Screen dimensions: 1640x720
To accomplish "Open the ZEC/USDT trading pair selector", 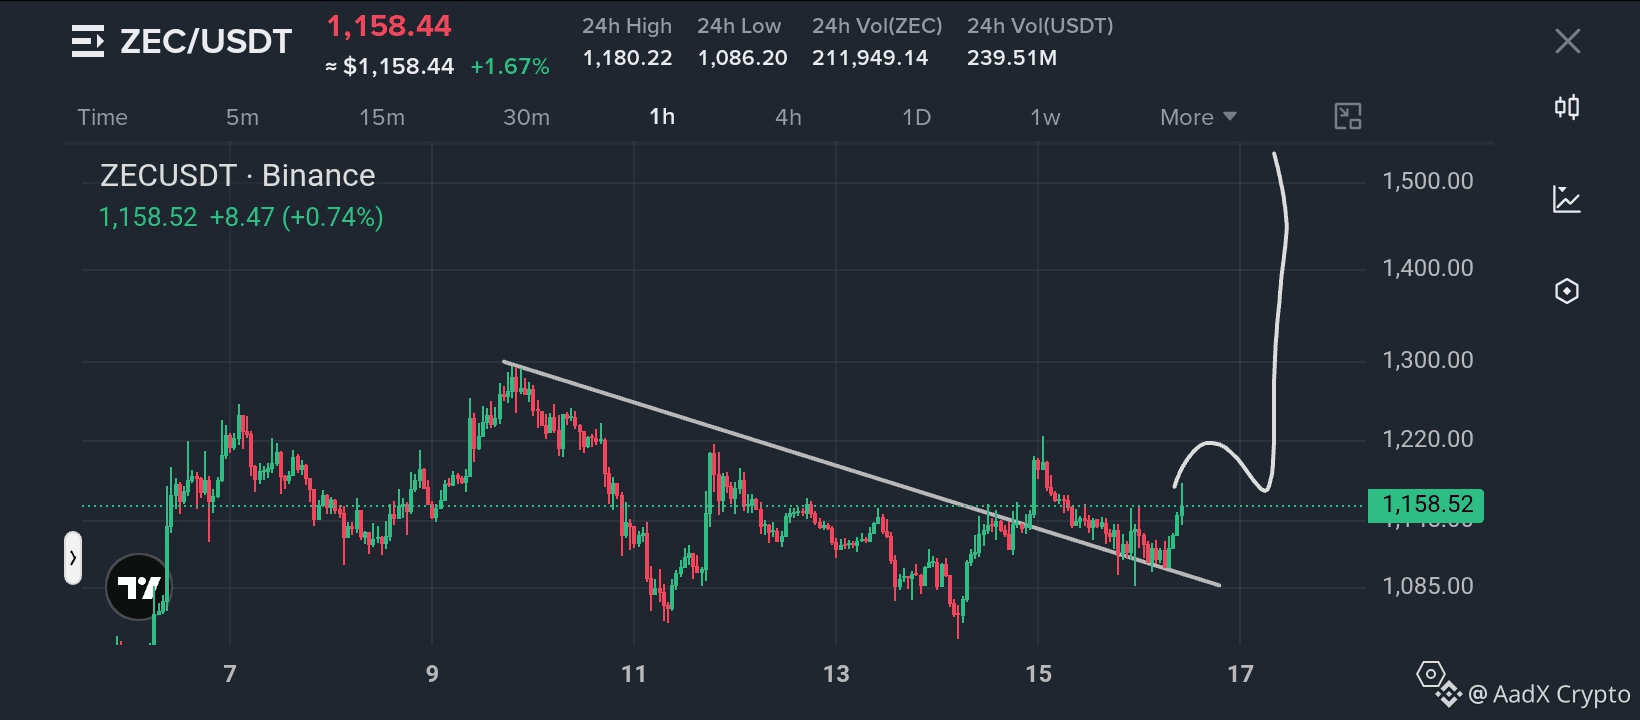I will click(206, 41).
